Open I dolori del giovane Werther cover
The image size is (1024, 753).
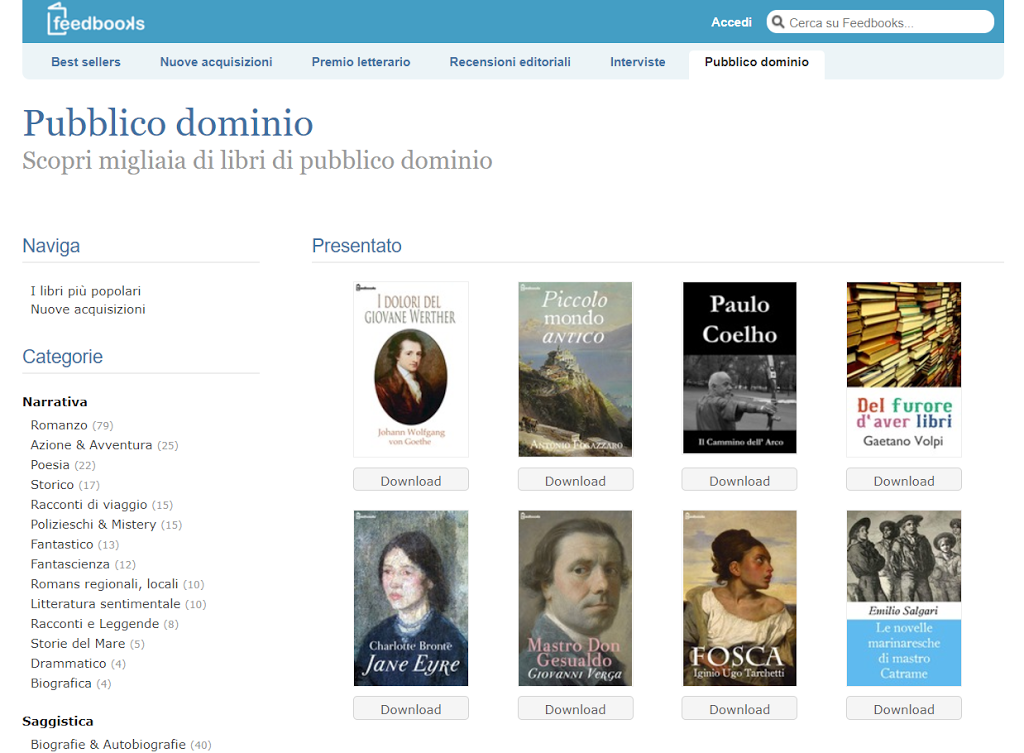coord(411,369)
